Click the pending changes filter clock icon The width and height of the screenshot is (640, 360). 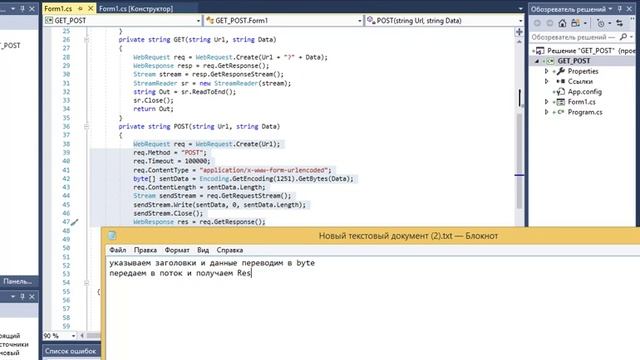point(600,23)
